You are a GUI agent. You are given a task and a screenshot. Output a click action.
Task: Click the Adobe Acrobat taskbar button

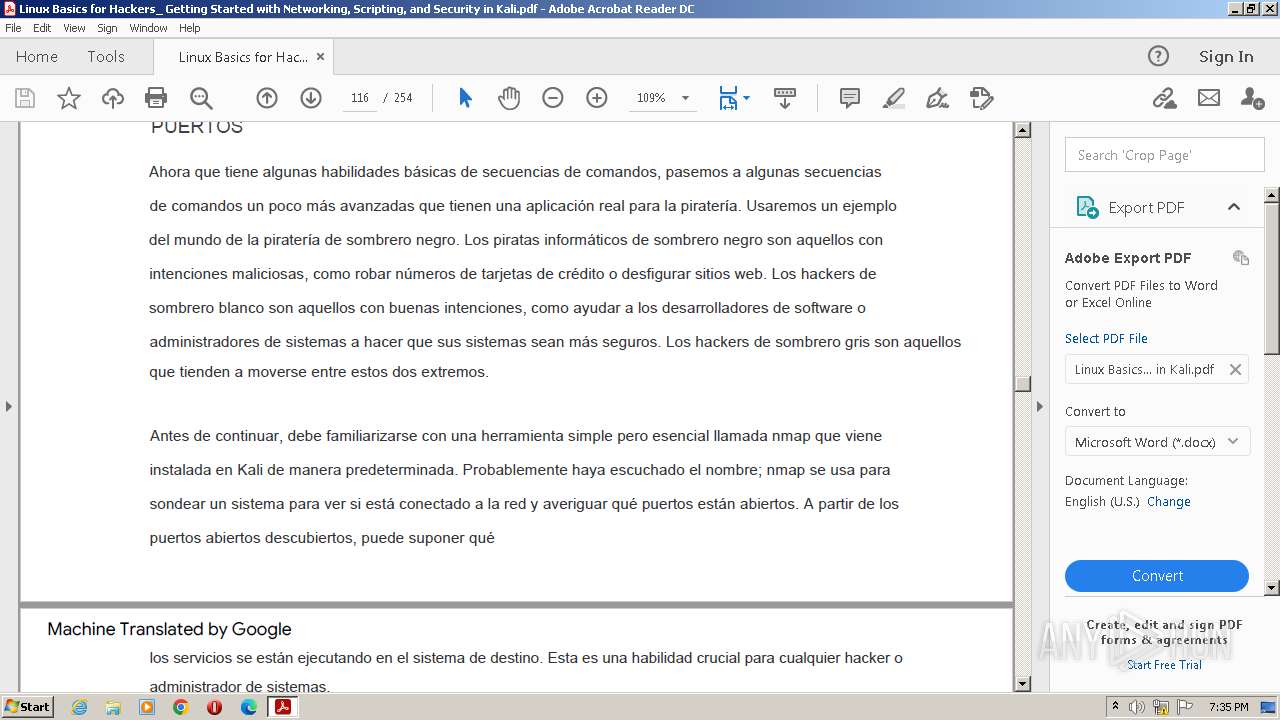[283, 707]
